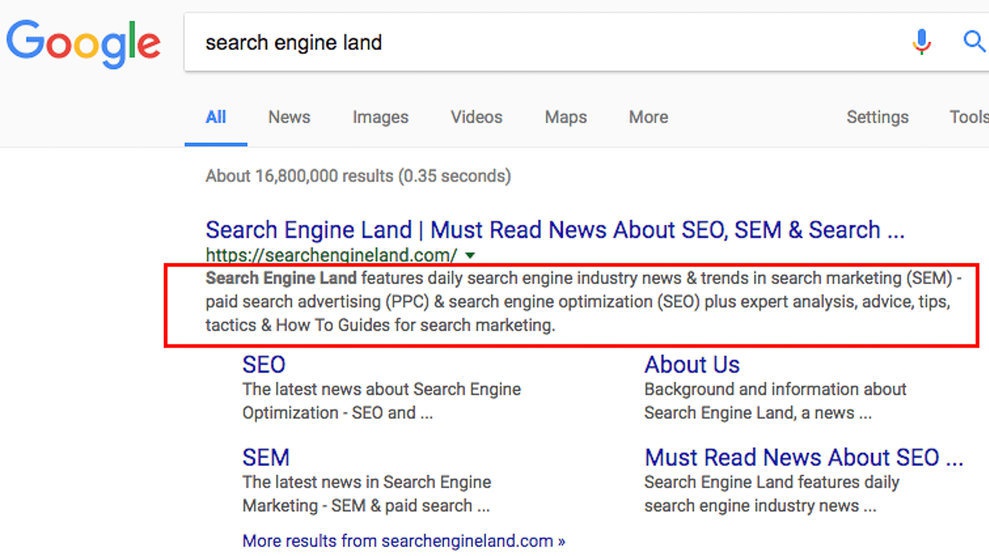Open the Search Engine Land main result title
Image resolution: width=989 pixels, height=556 pixels.
554,230
